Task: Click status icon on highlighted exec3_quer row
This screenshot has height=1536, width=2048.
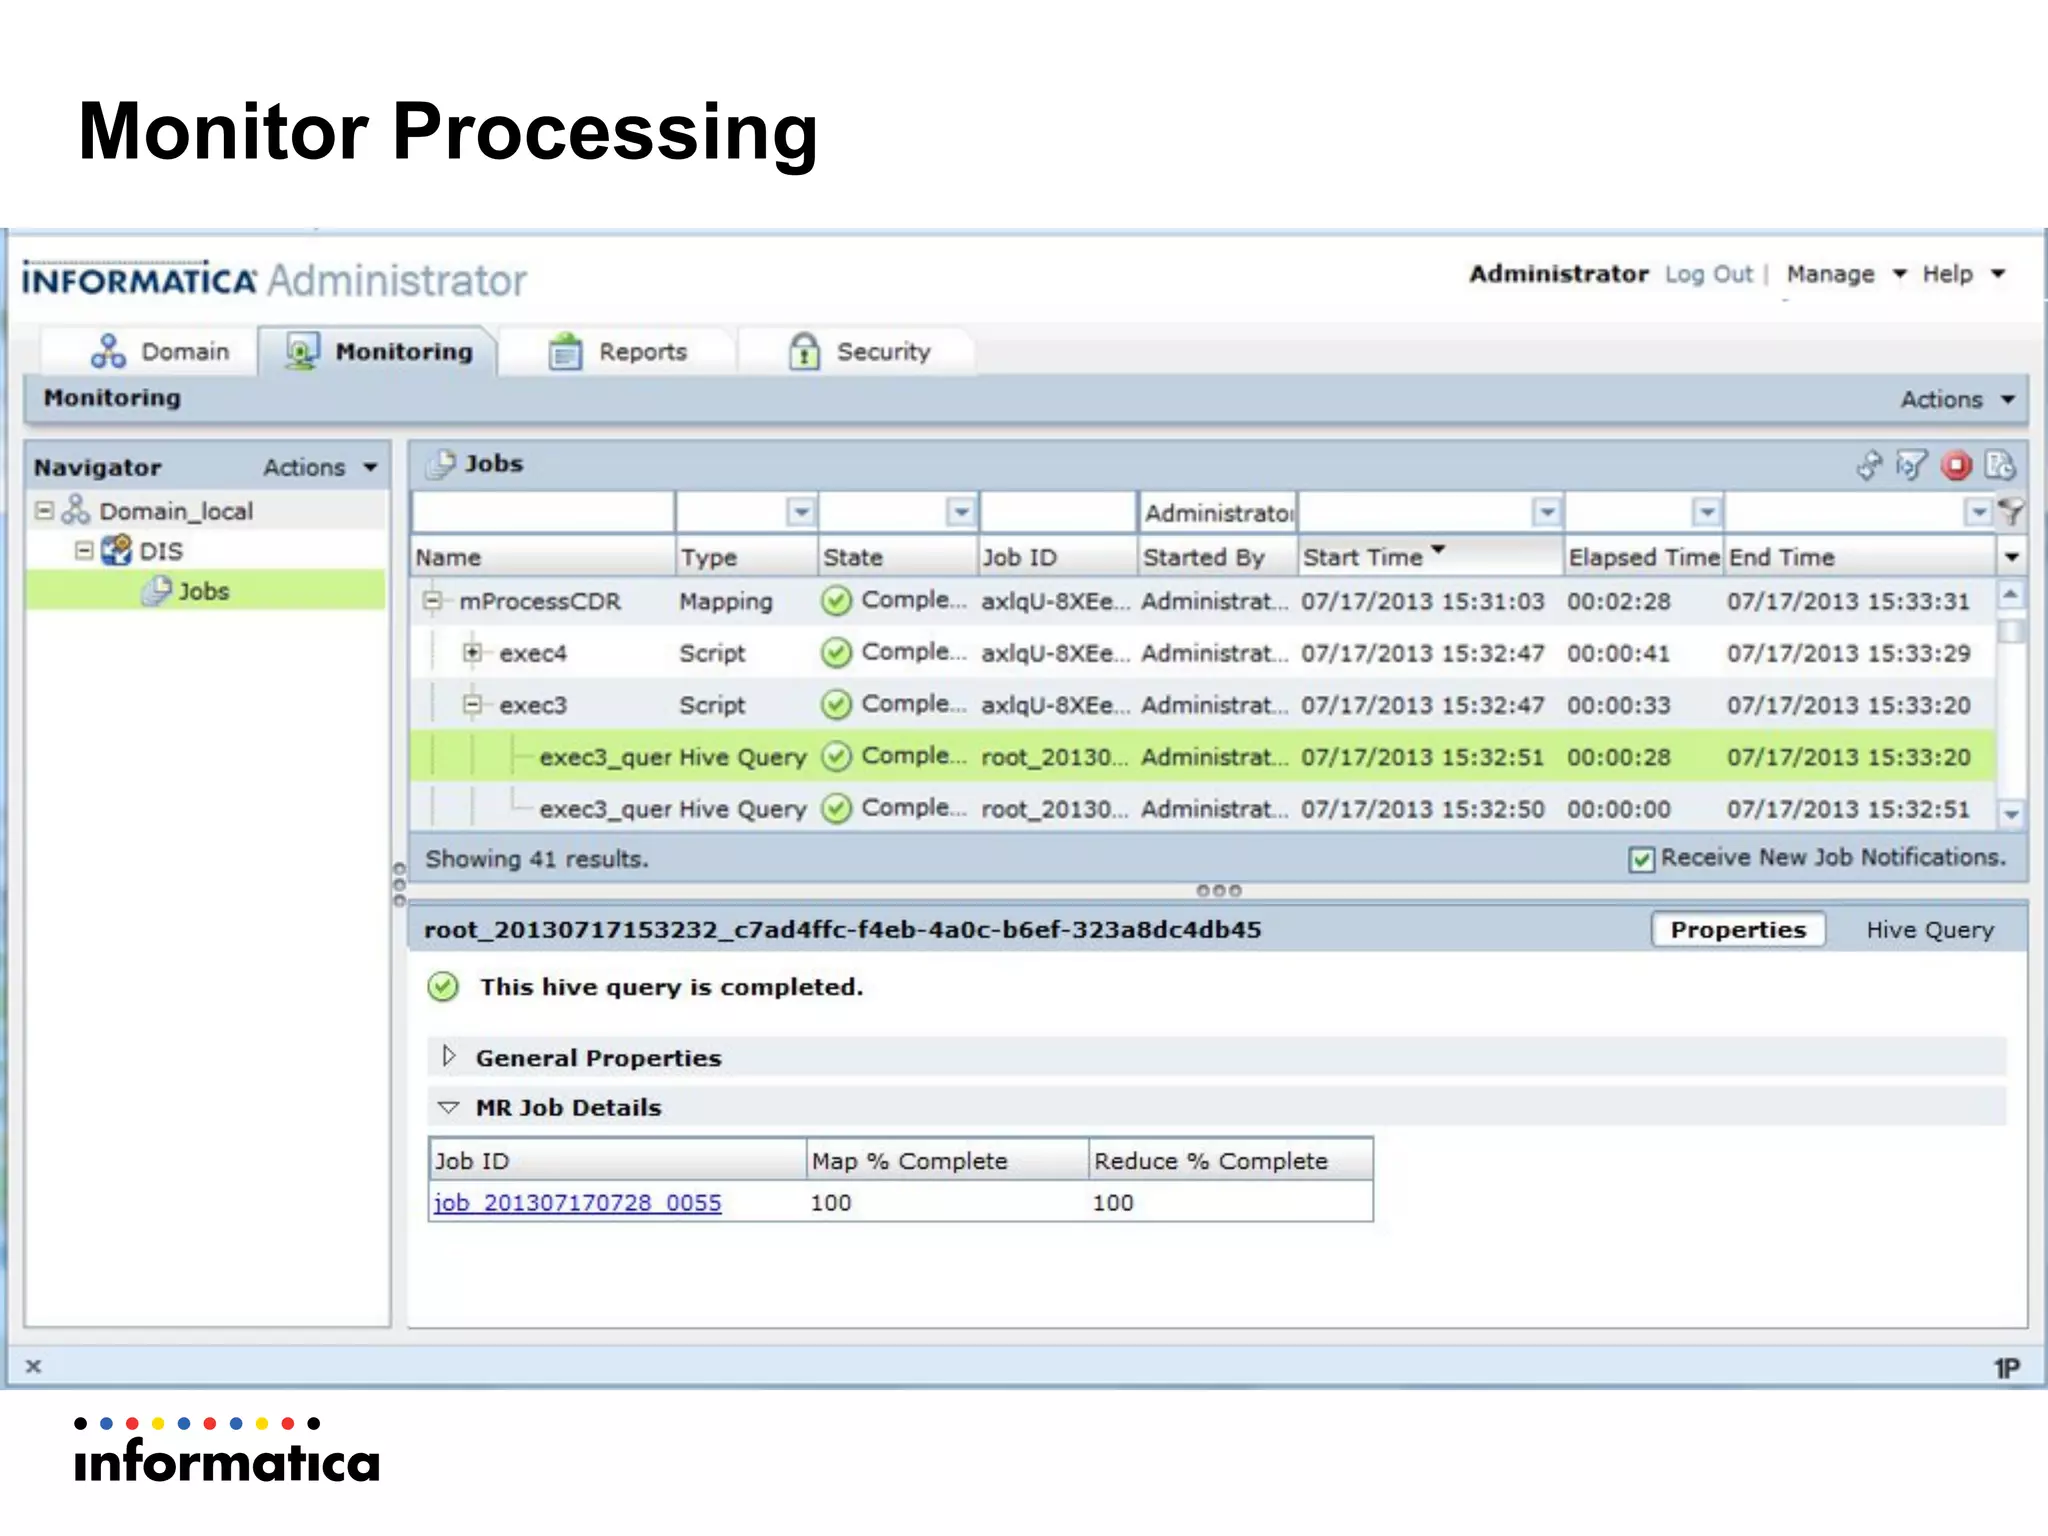Action: 836,757
